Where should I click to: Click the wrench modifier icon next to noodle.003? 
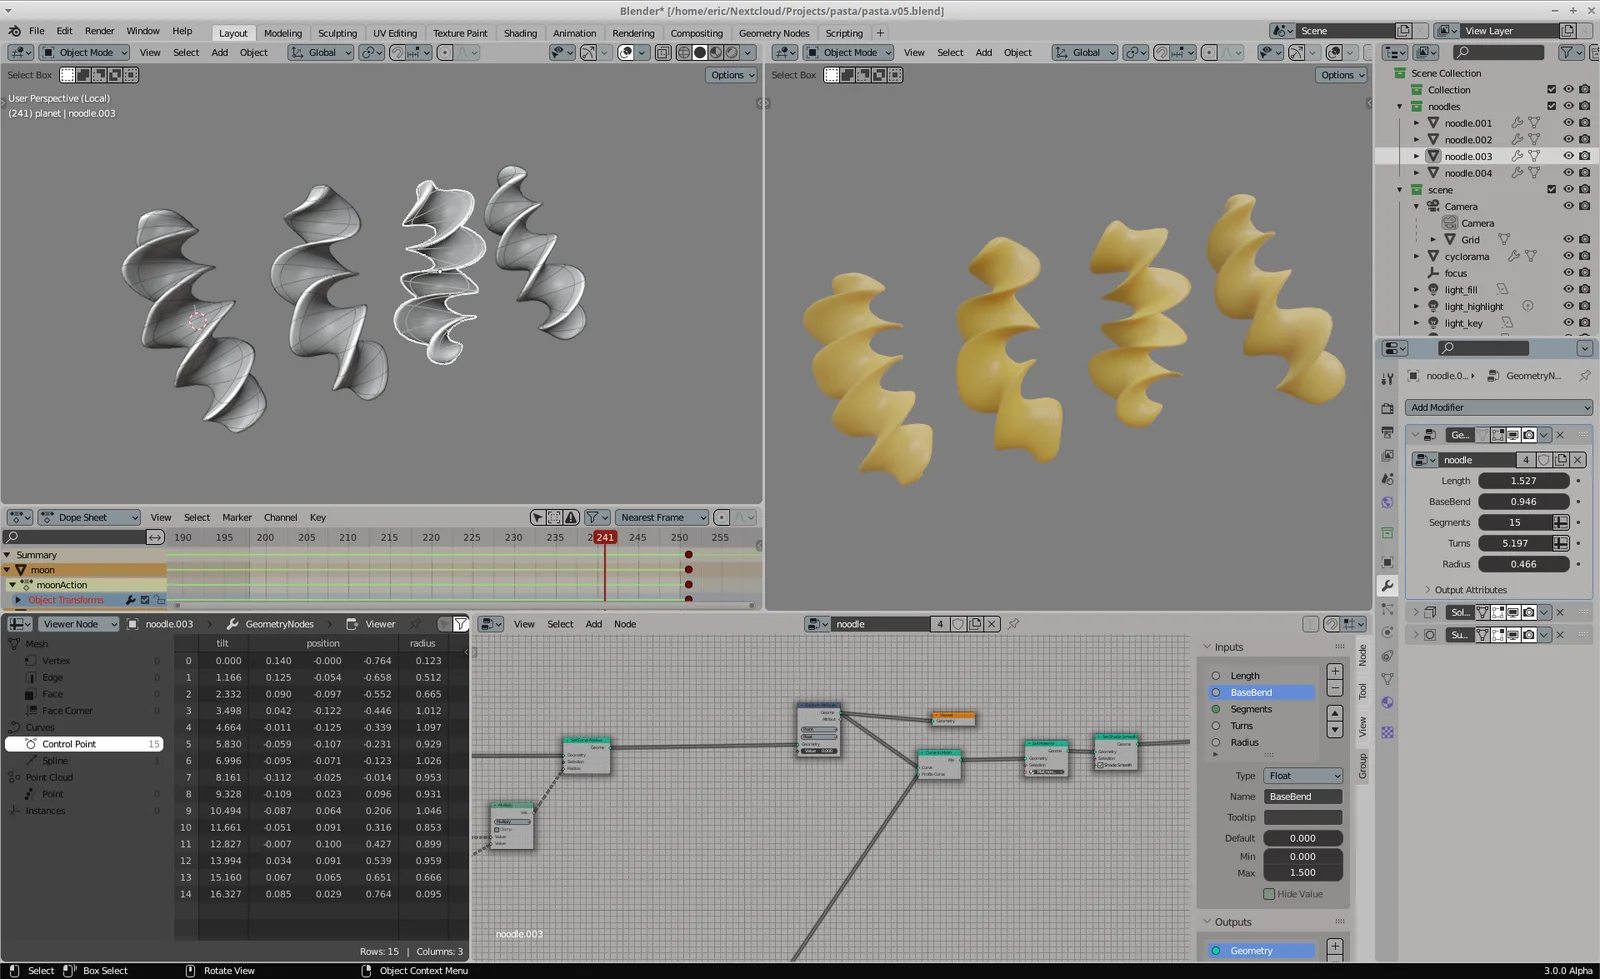[x=1517, y=156]
